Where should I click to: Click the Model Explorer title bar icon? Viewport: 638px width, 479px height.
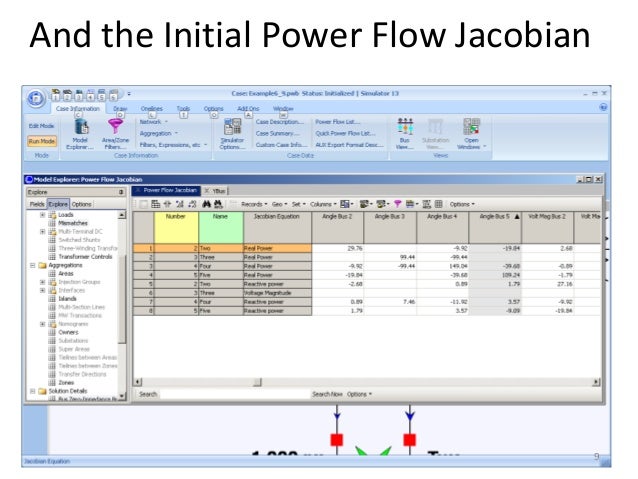(29, 179)
